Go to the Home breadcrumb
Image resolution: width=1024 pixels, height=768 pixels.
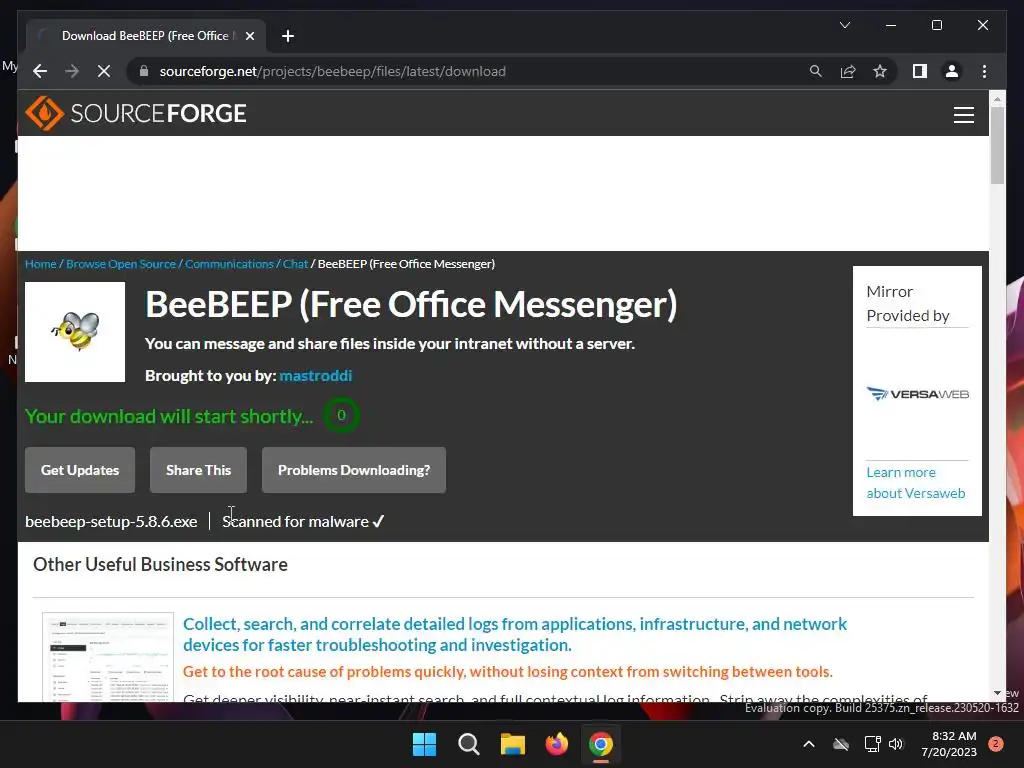[x=40, y=264]
